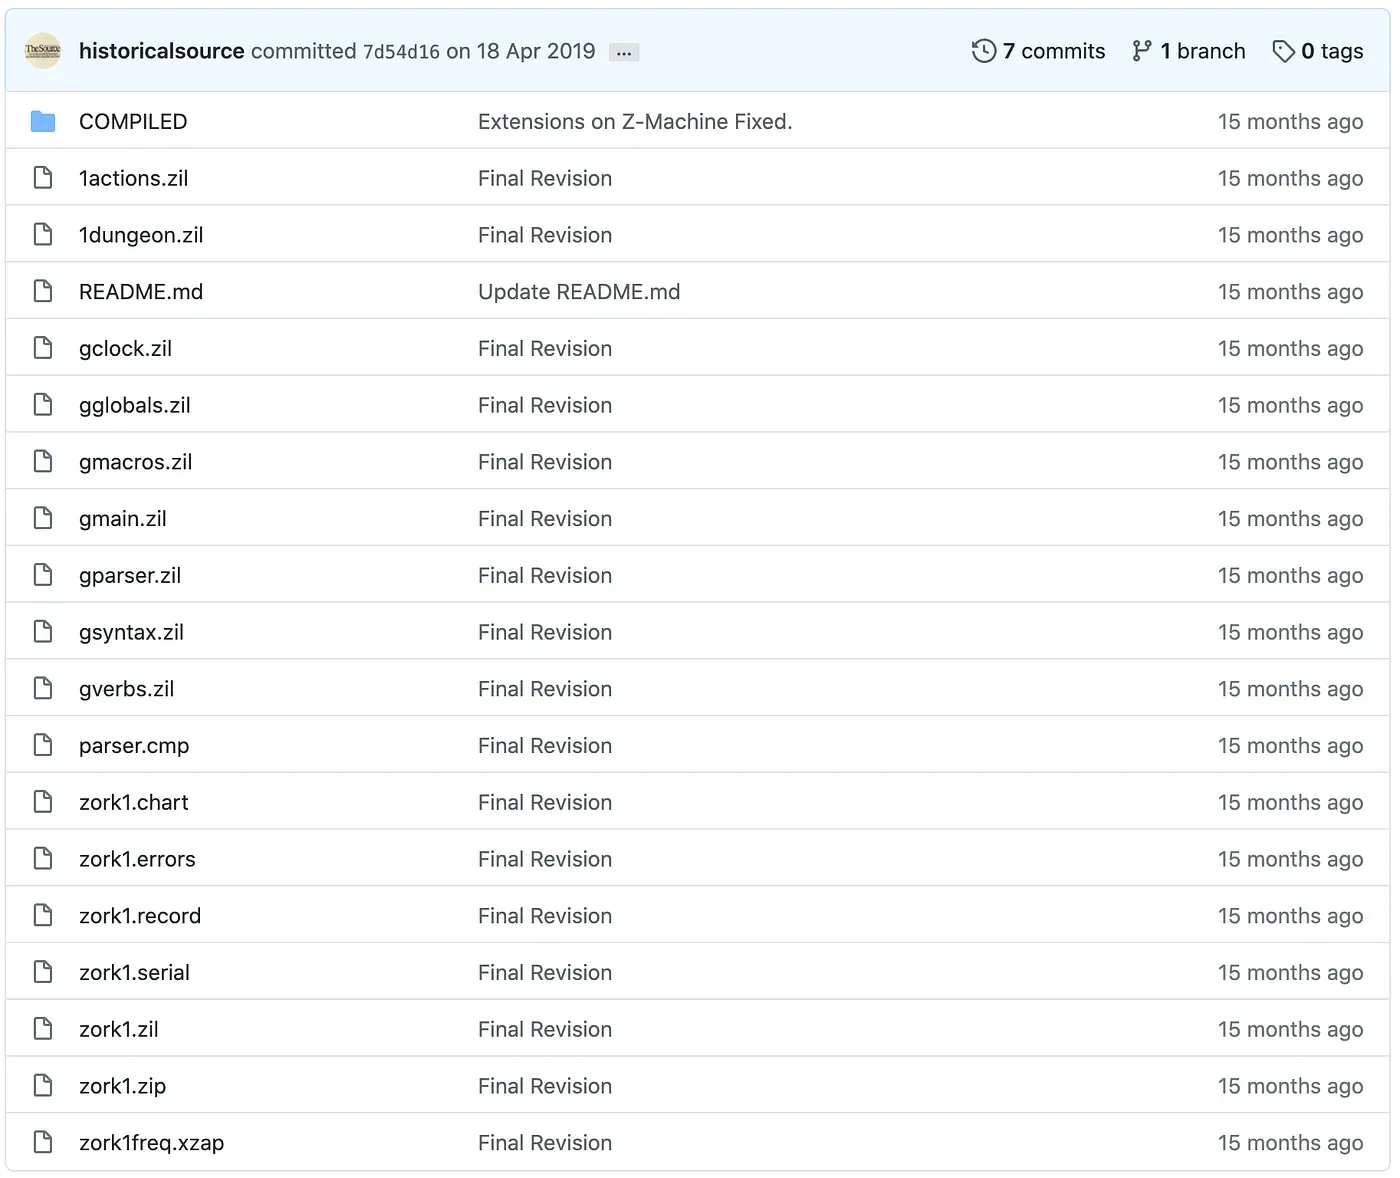Click the file icon beside gclock.zil

(43, 348)
